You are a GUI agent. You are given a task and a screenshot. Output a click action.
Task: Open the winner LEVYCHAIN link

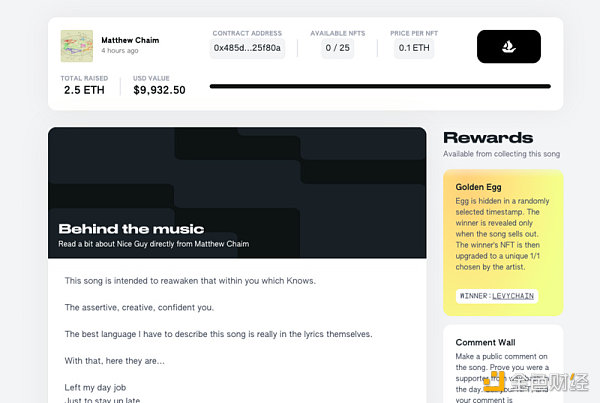pos(513,296)
